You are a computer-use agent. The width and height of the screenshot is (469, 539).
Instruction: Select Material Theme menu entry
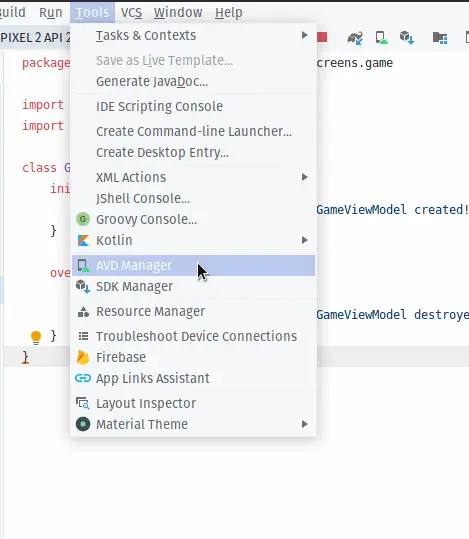193,424
